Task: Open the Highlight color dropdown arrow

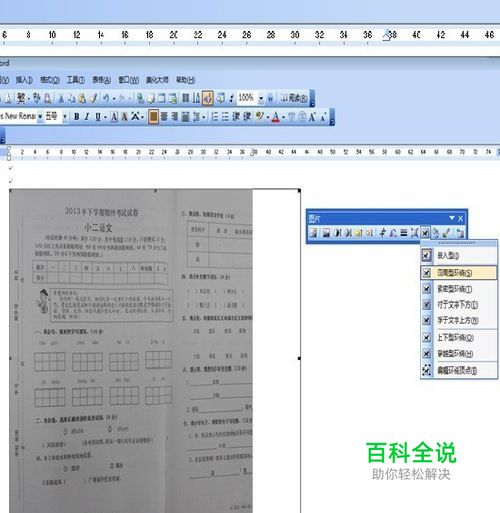Action: coord(268,117)
